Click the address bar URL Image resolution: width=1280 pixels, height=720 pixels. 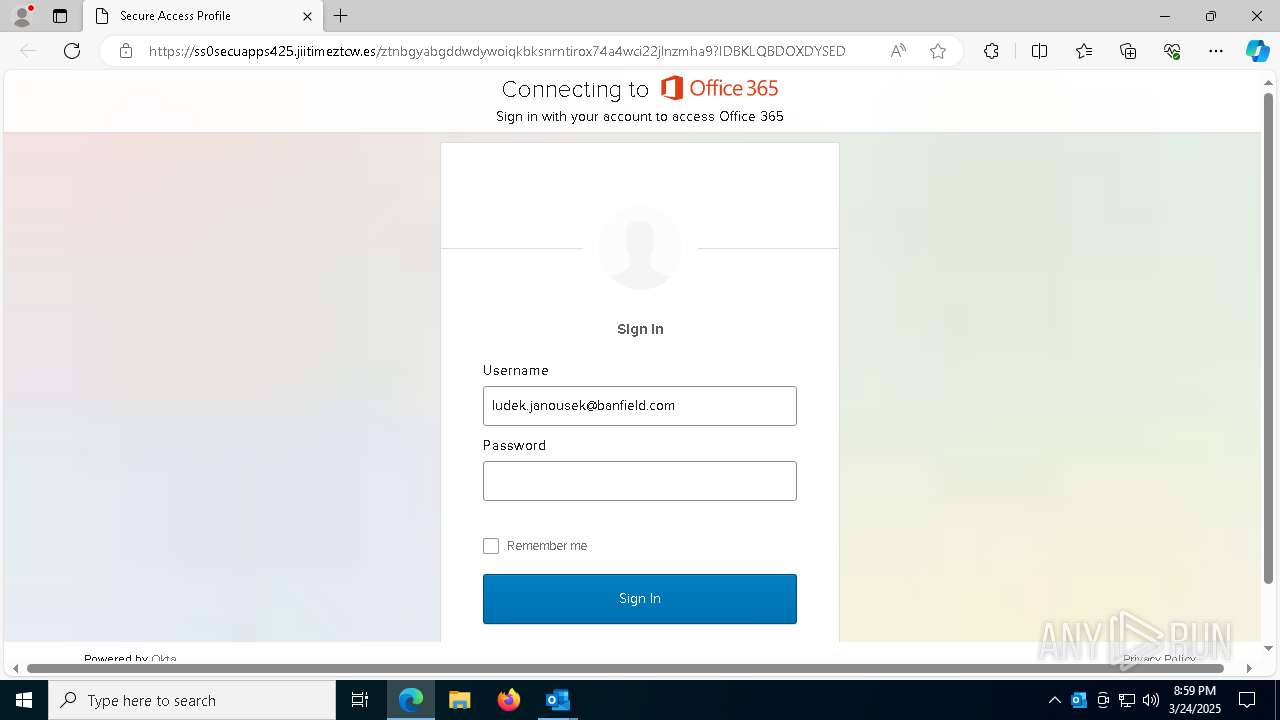pos(497,51)
